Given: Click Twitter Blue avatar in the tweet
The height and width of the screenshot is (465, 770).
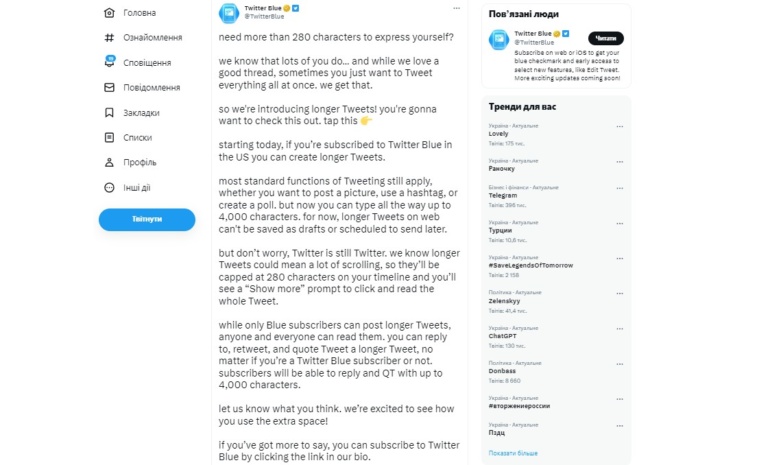Looking at the screenshot, I should [x=229, y=12].
